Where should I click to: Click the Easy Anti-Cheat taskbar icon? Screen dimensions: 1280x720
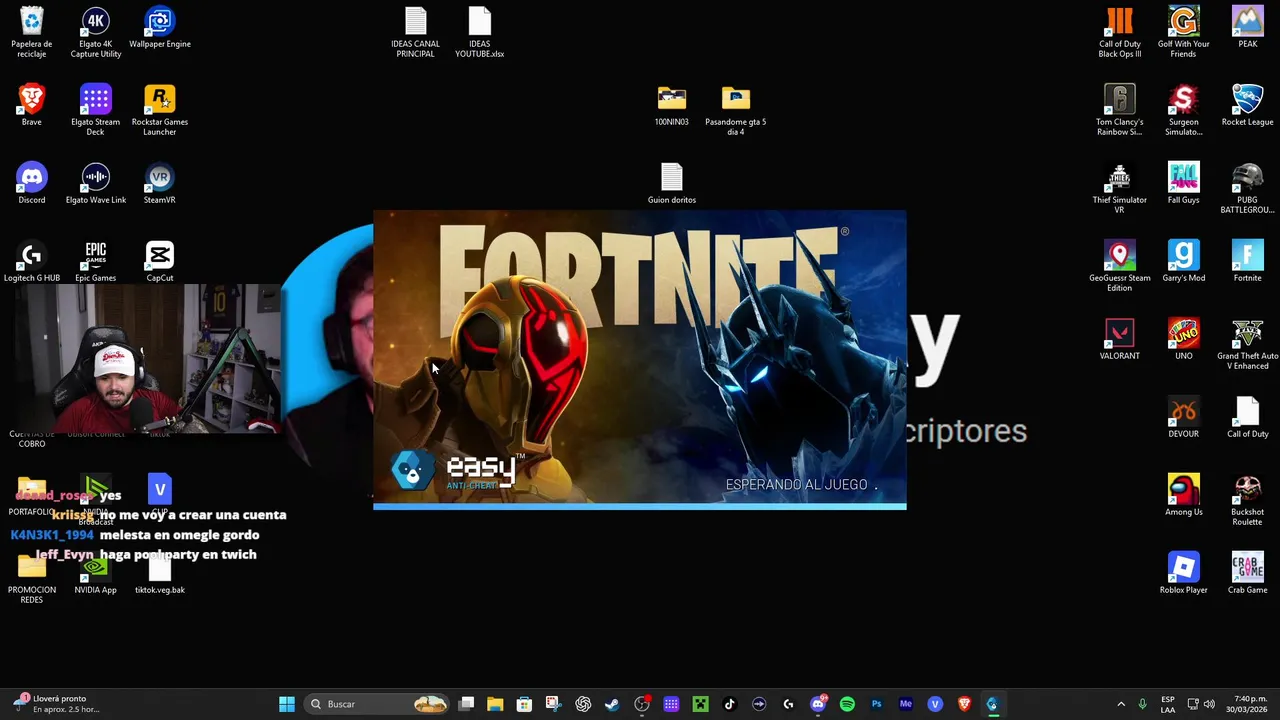click(992, 704)
